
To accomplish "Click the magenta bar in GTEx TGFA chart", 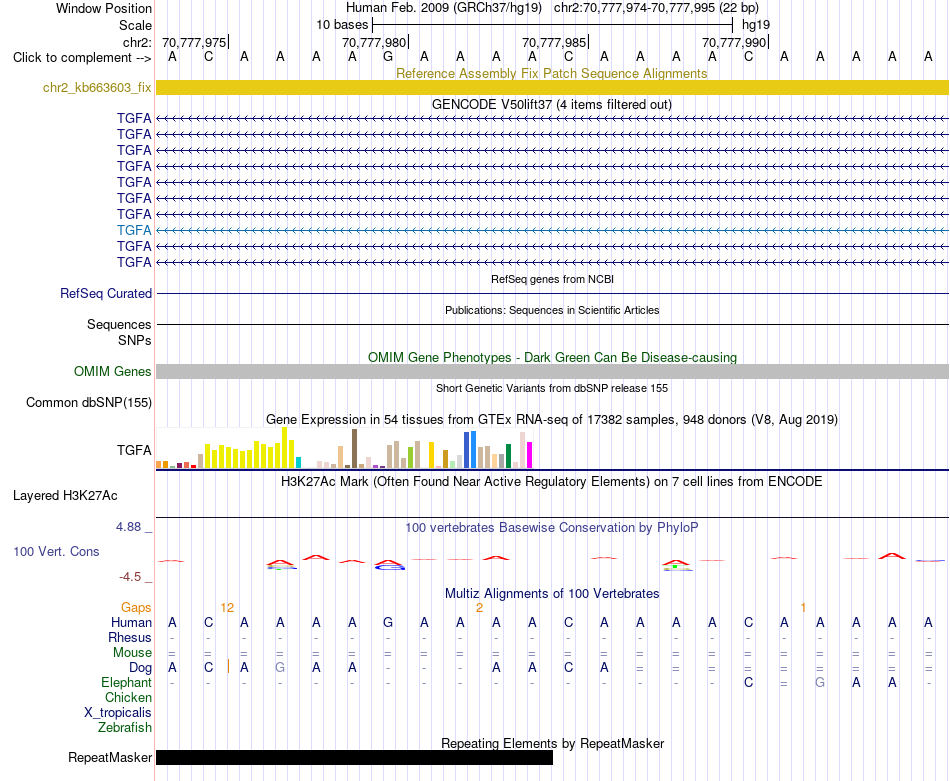I will click(529, 454).
